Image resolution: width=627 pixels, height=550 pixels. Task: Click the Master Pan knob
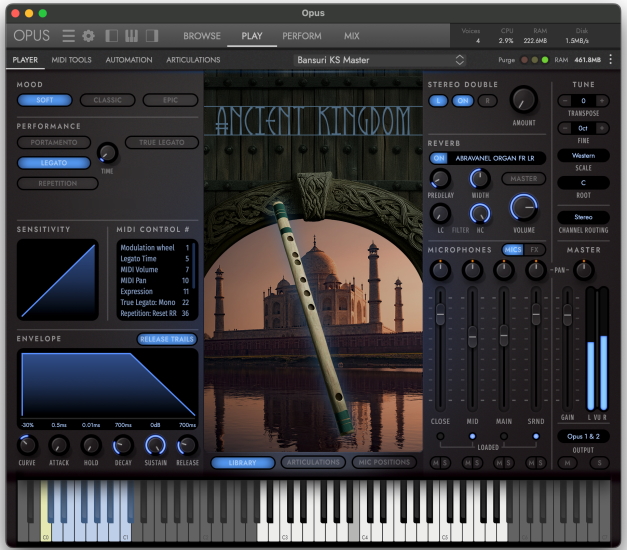(x=583, y=270)
